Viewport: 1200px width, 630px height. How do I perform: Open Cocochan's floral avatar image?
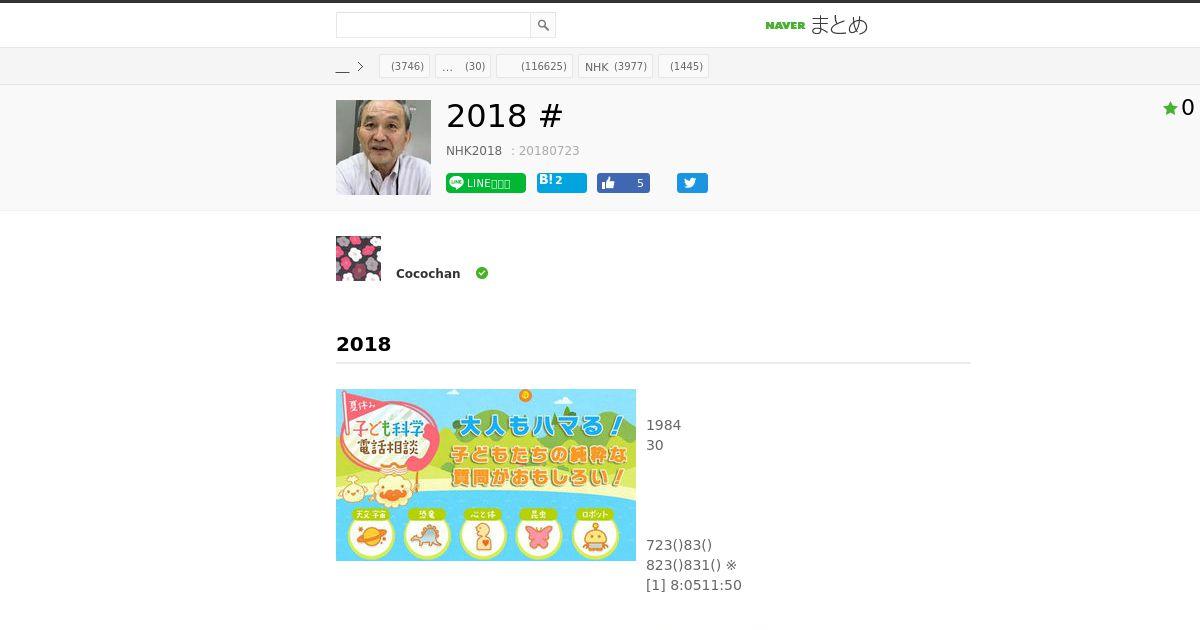358,258
